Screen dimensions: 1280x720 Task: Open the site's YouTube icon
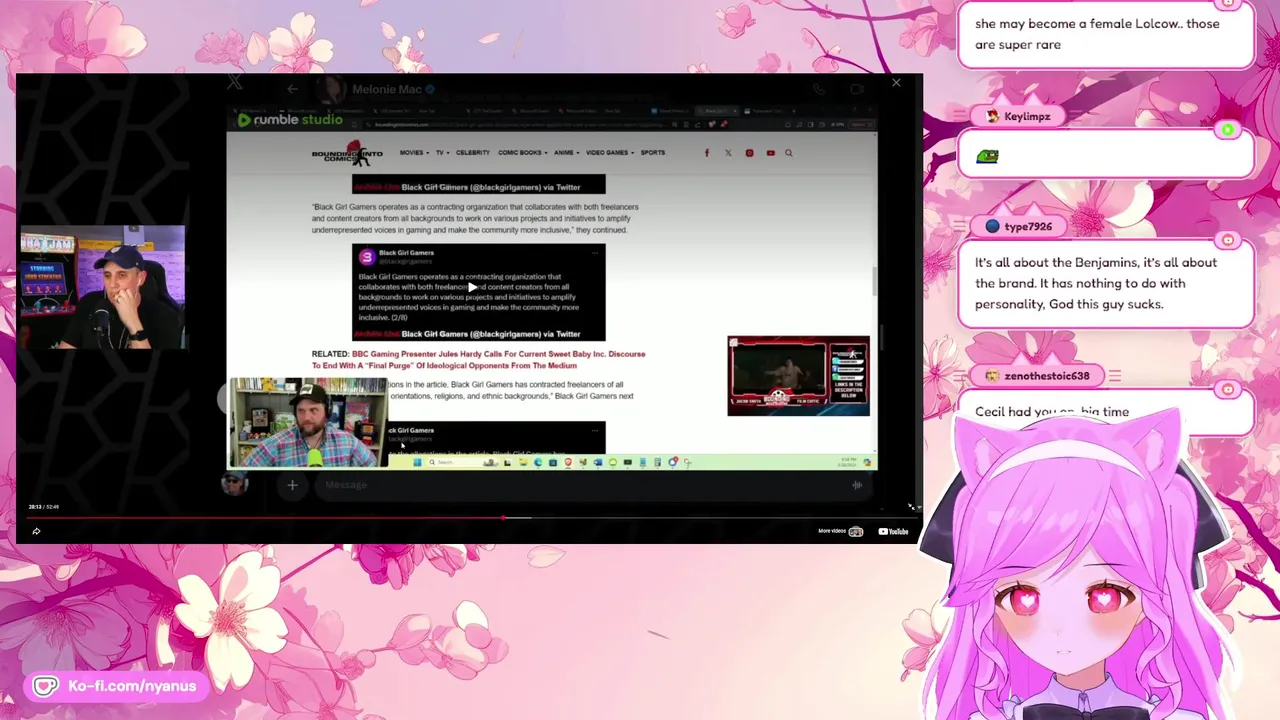(770, 153)
